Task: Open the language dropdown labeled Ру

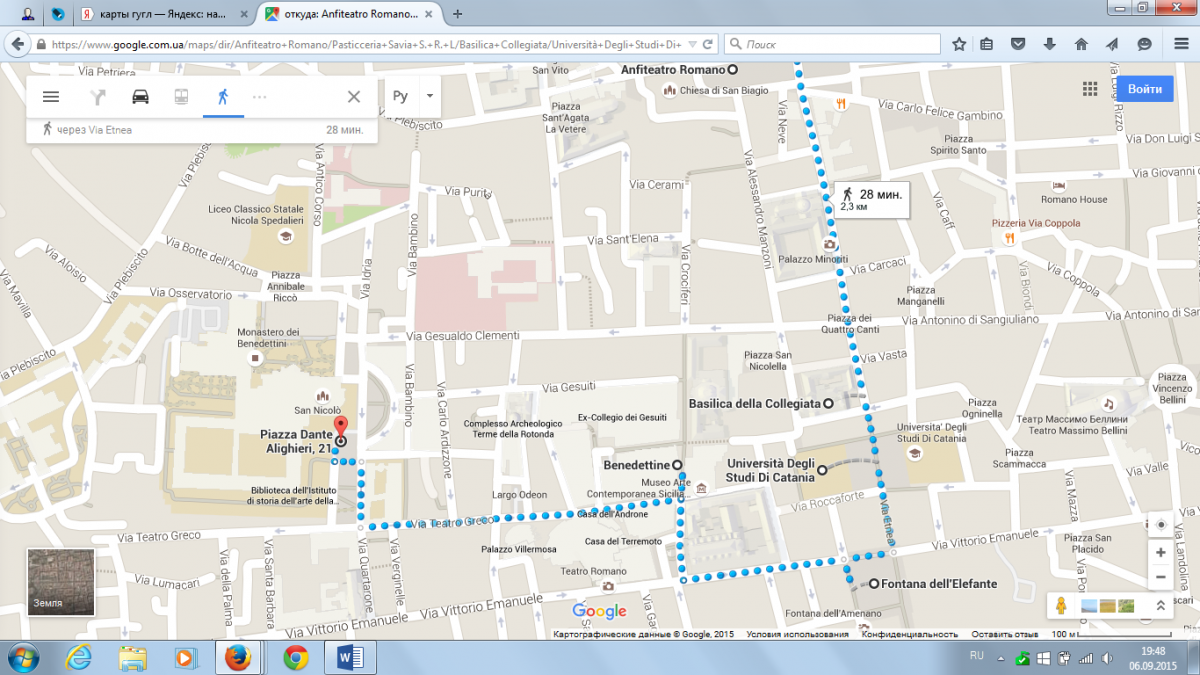Action: tap(414, 96)
